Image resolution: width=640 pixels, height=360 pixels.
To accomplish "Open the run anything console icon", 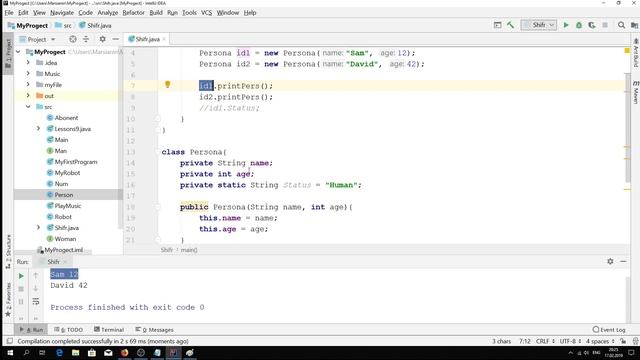I will pyautogui.click(x=498, y=25).
